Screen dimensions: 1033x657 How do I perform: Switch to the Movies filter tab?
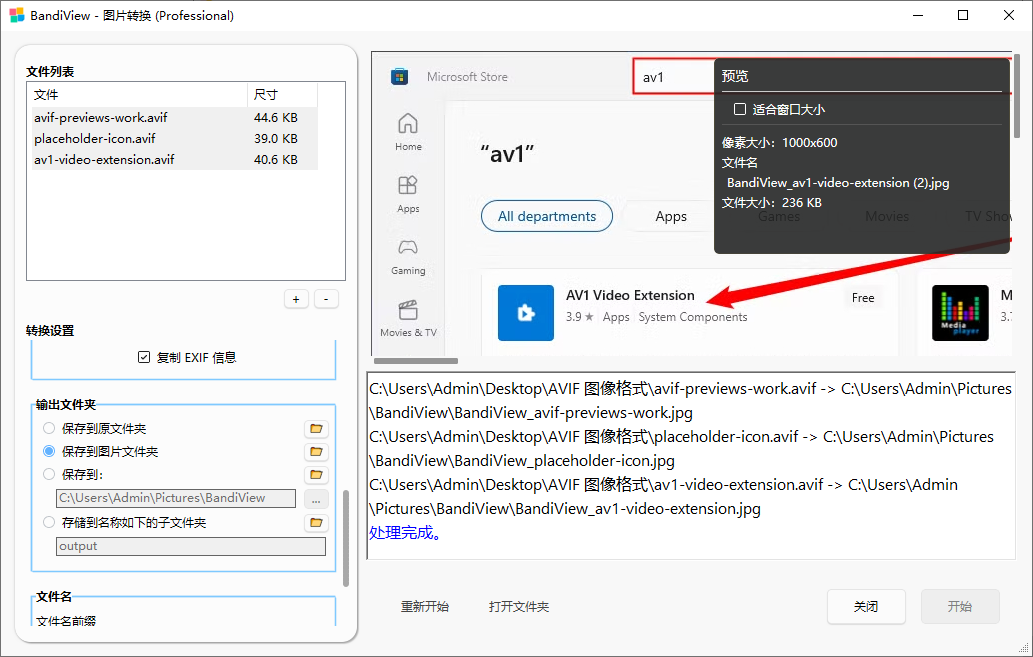(886, 216)
